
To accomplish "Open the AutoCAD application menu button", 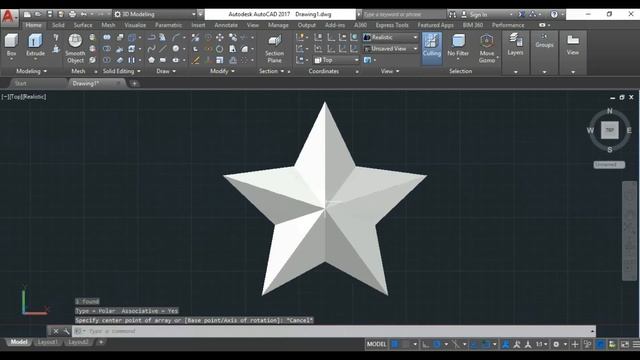I will (x=9, y=17).
